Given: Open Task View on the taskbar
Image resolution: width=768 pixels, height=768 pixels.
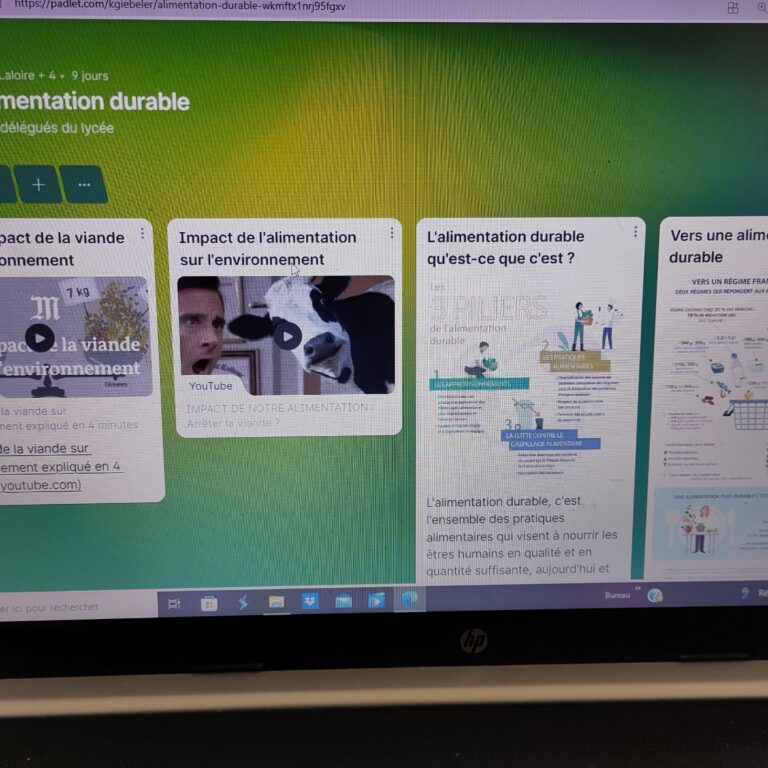Looking at the screenshot, I should [x=174, y=603].
